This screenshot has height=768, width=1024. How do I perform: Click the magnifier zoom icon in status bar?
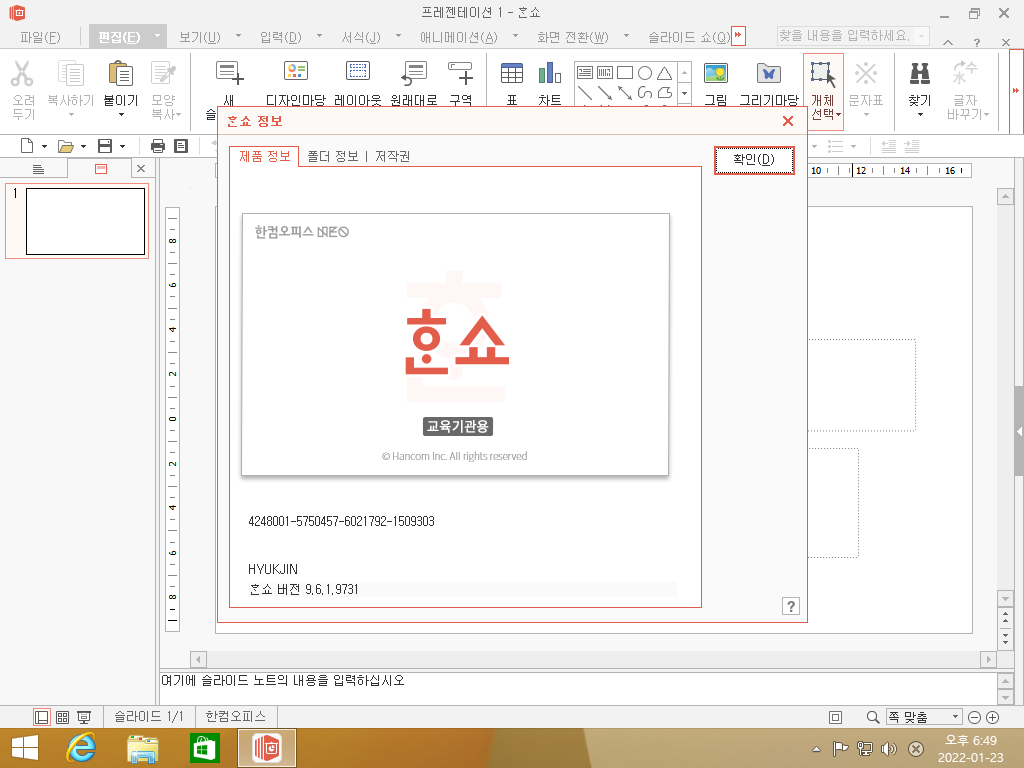click(872, 717)
